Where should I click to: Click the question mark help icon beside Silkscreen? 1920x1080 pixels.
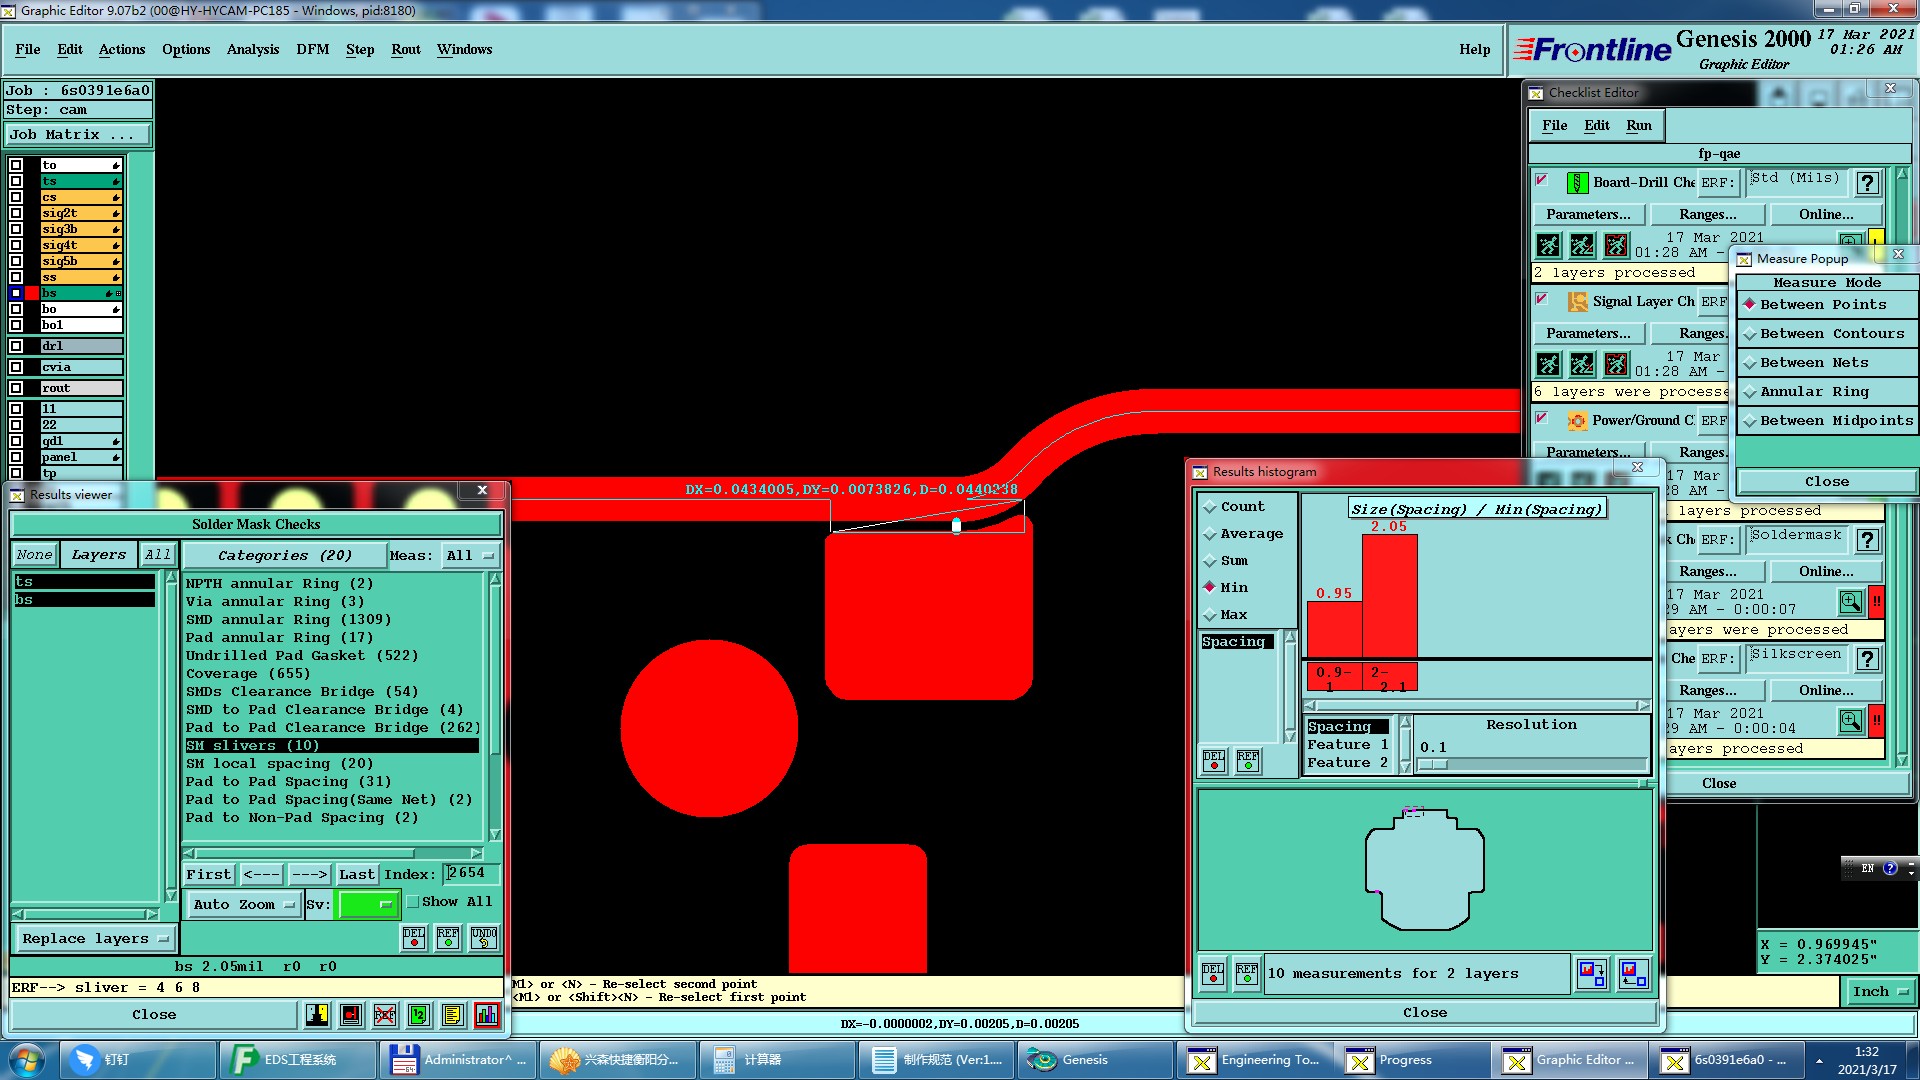pyautogui.click(x=1867, y=659)
